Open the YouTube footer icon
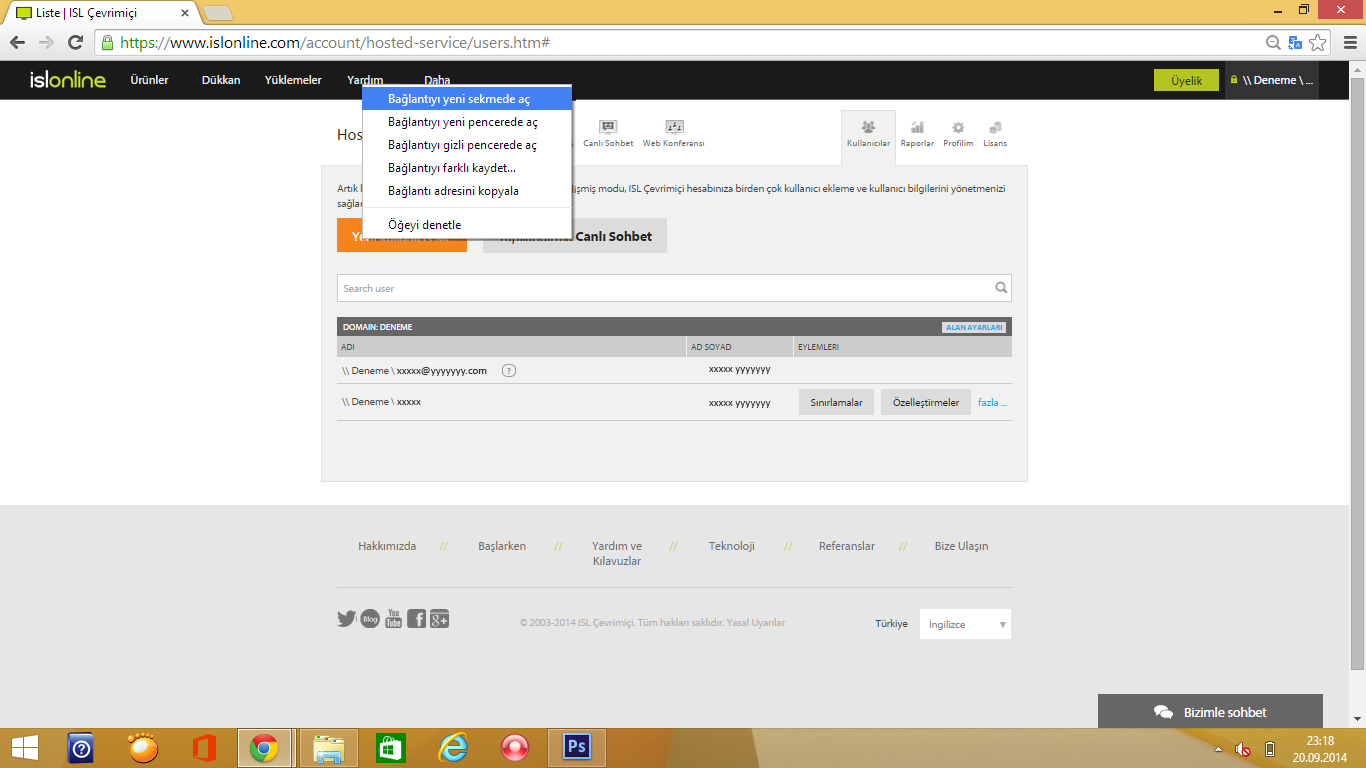This screenshot has height=768, width=1366. (x=394, y=619)
